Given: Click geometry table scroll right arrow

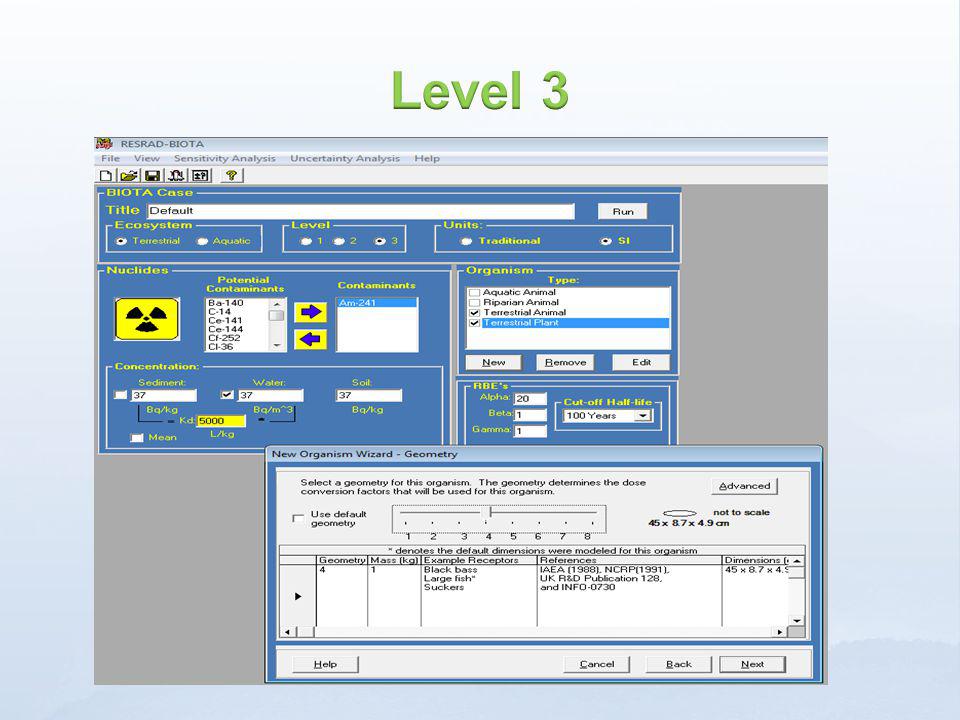Looking at the screenshot, I should tap(779, 632).
